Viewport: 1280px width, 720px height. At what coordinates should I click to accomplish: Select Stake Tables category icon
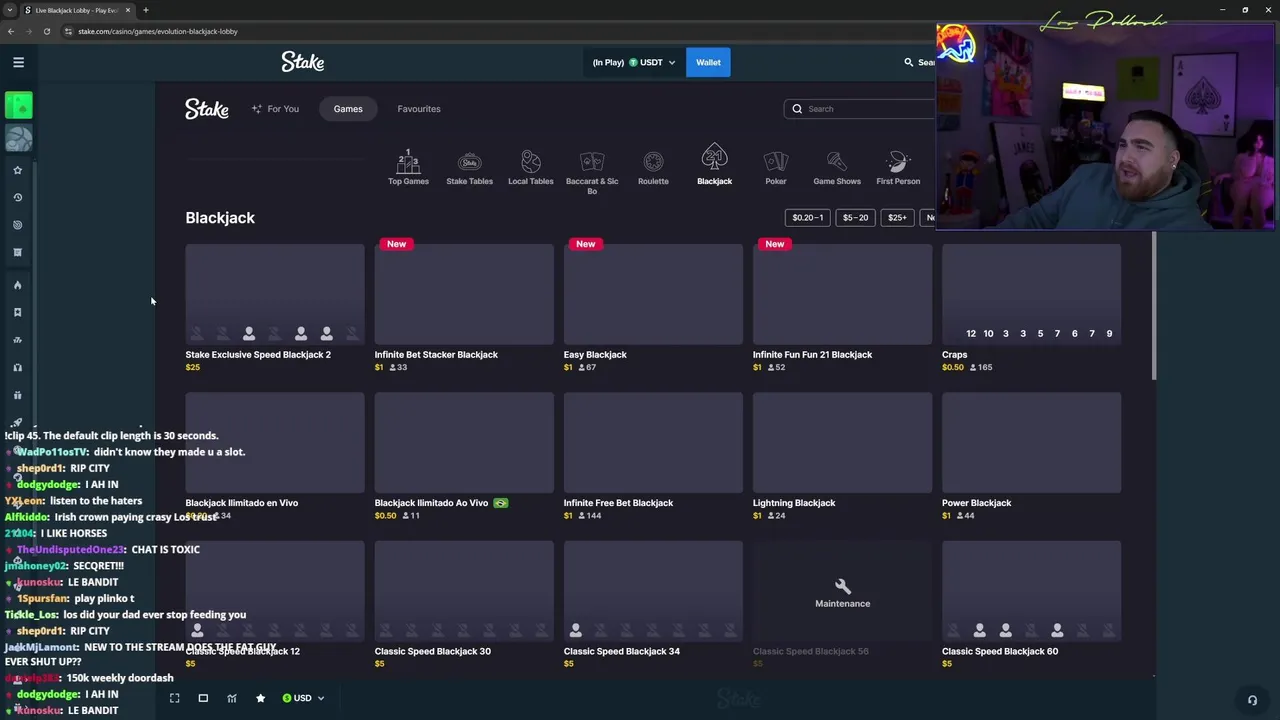click(x=469, y=168)
